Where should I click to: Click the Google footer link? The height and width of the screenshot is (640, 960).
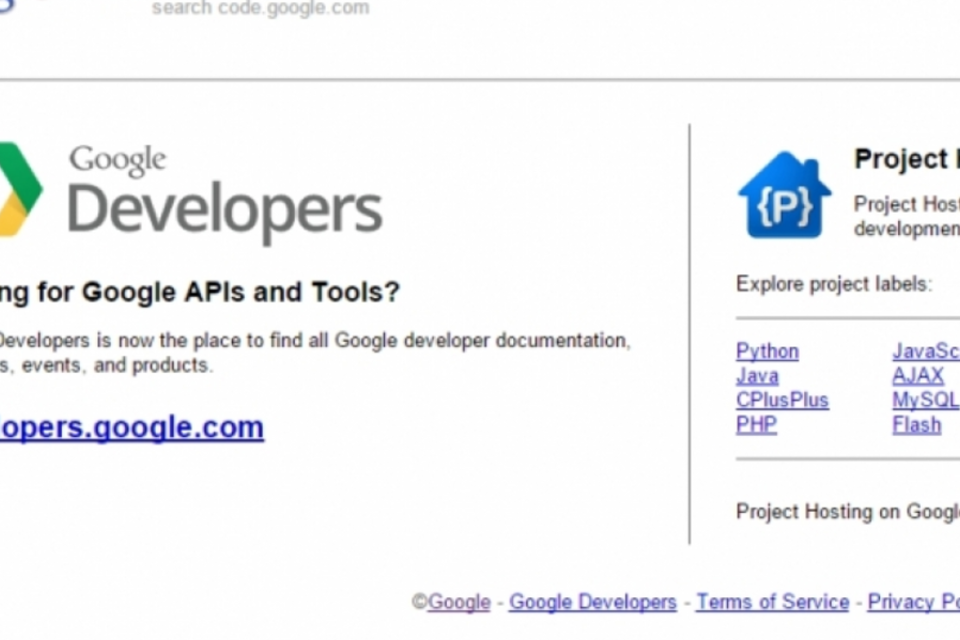(x=459, y=602)
